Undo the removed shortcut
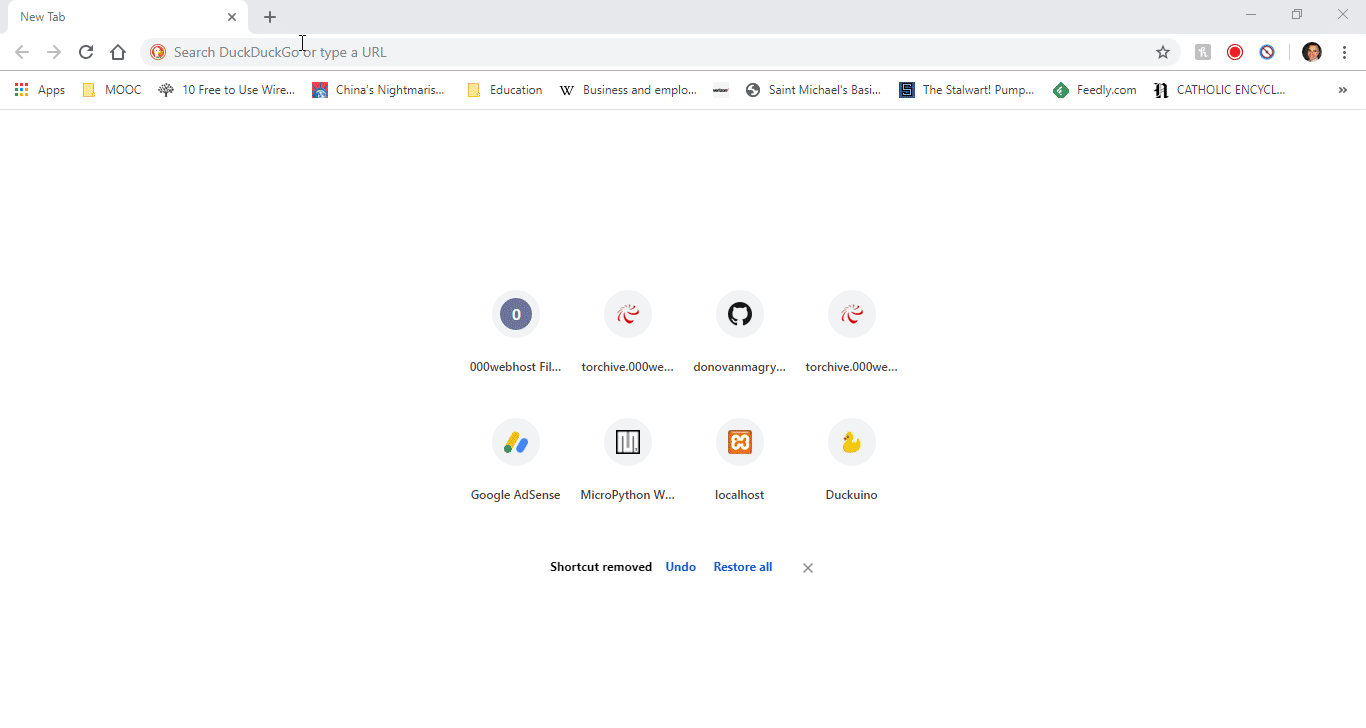The width and height of the screenshot is (1366, 728). click(681, 566)
